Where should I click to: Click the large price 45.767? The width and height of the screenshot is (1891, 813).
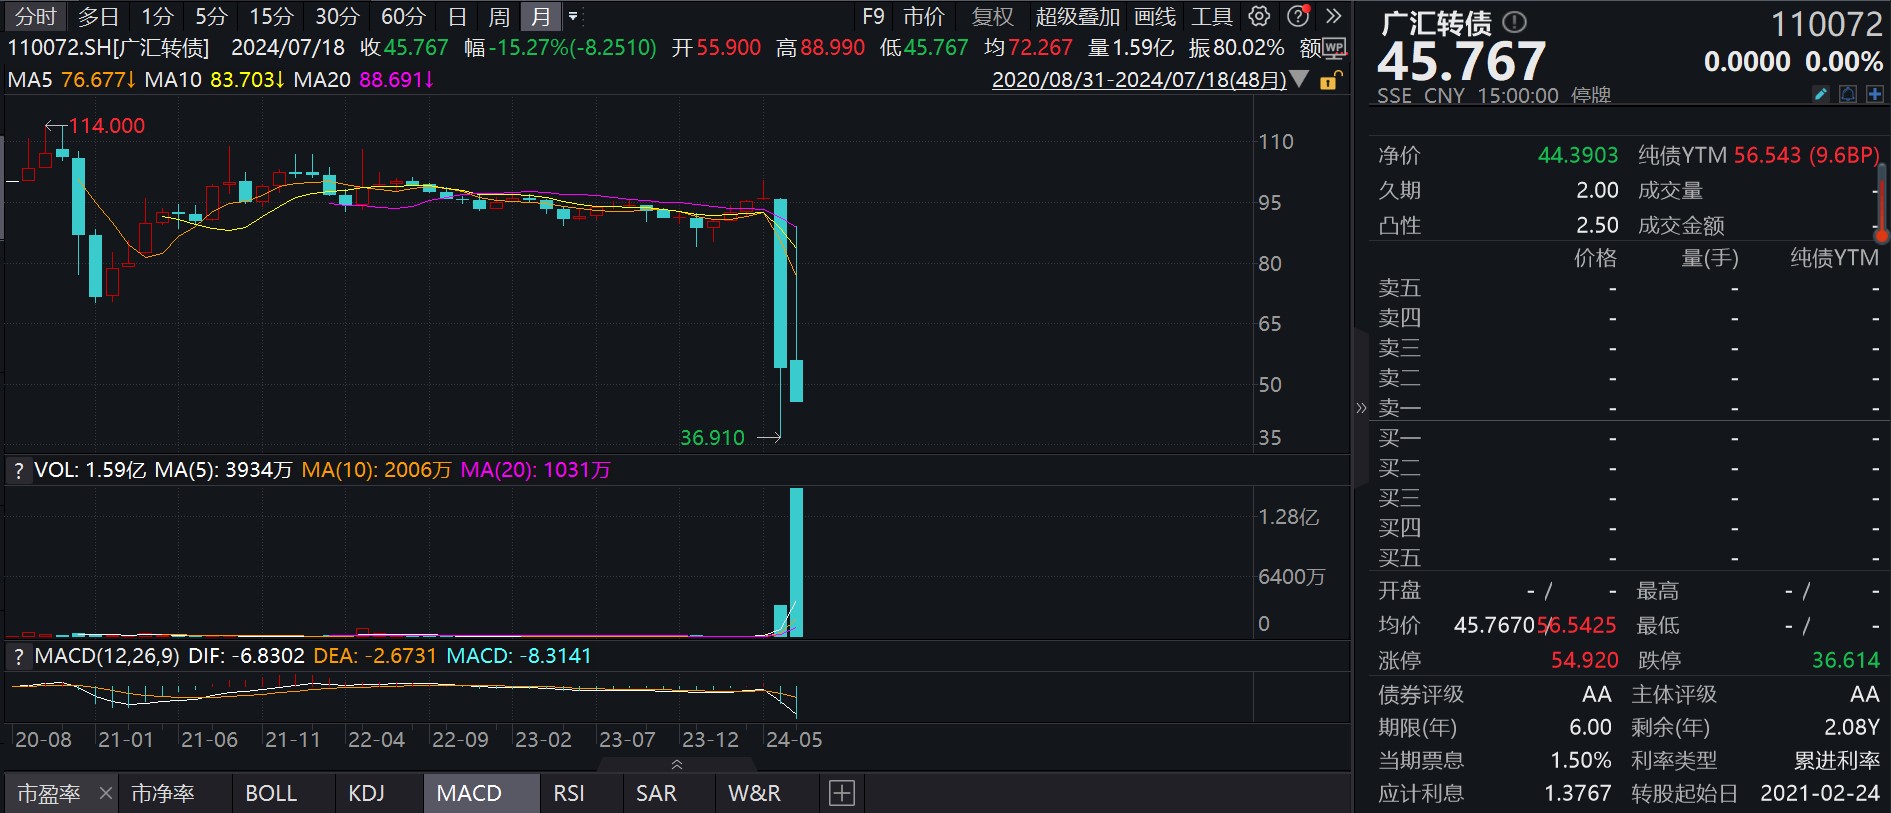tap(1462, 62)
